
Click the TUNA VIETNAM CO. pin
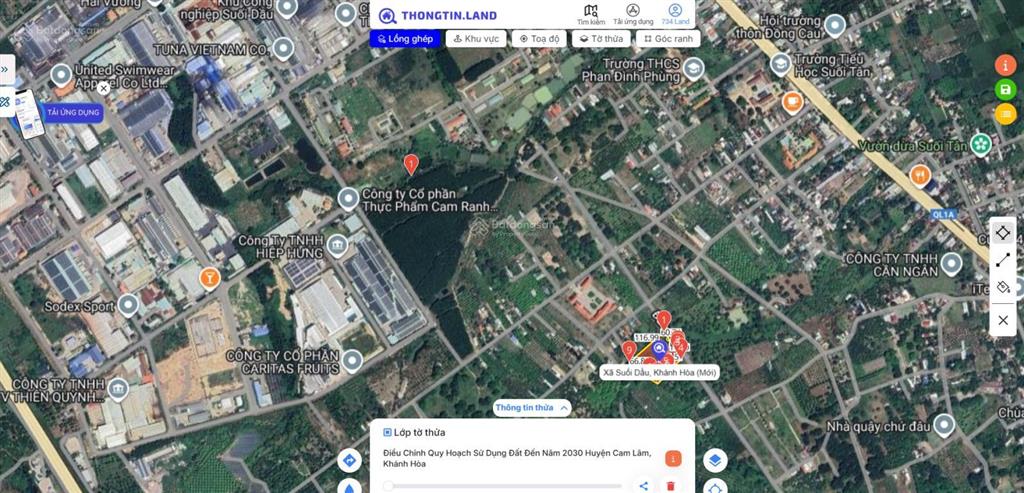(283, 49)
